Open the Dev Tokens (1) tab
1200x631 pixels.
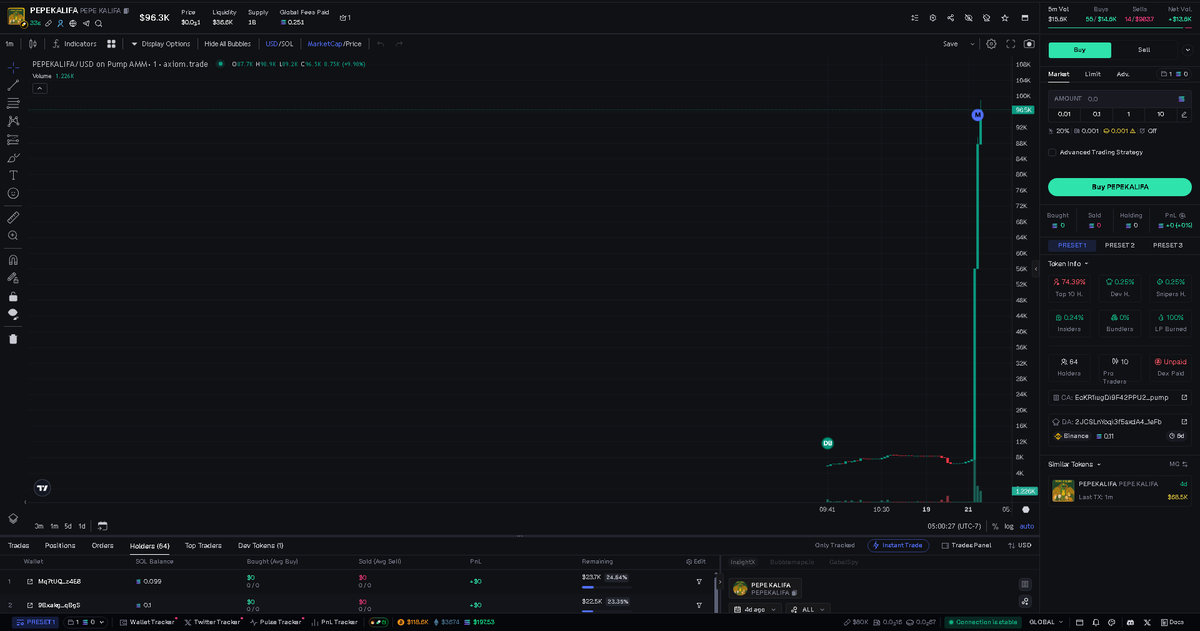261,545
